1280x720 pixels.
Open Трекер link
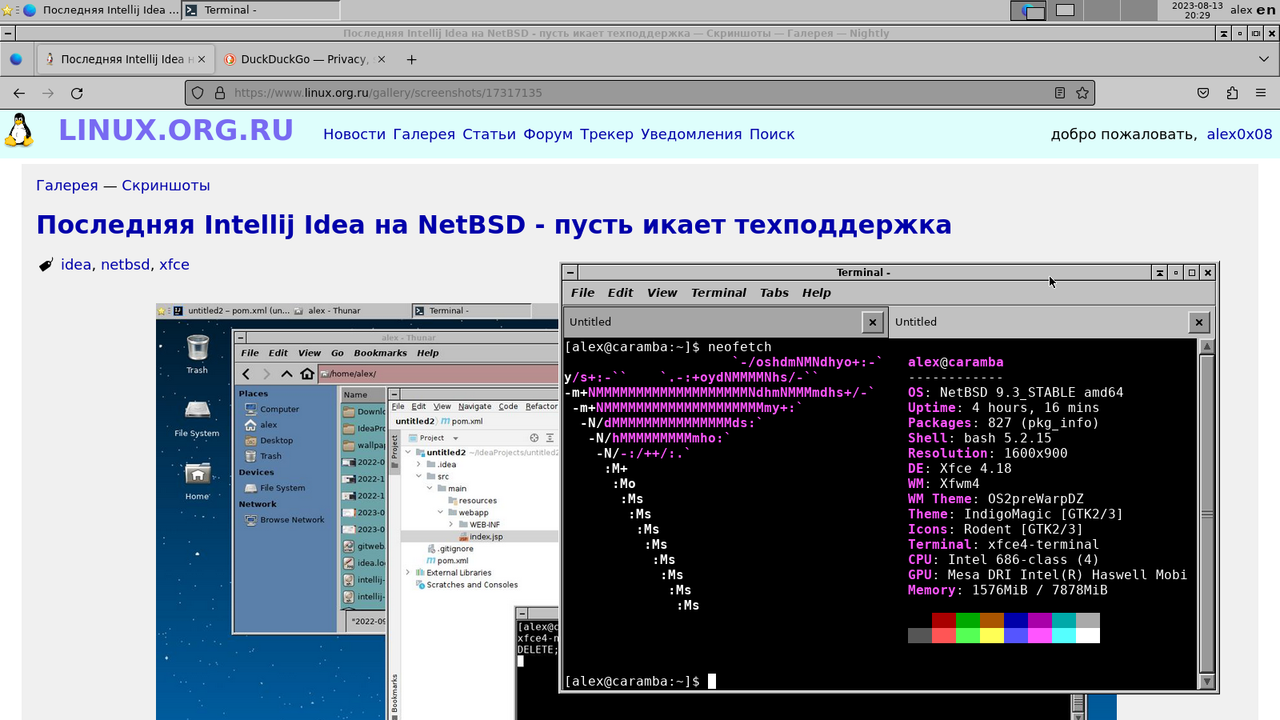[607, 134]
